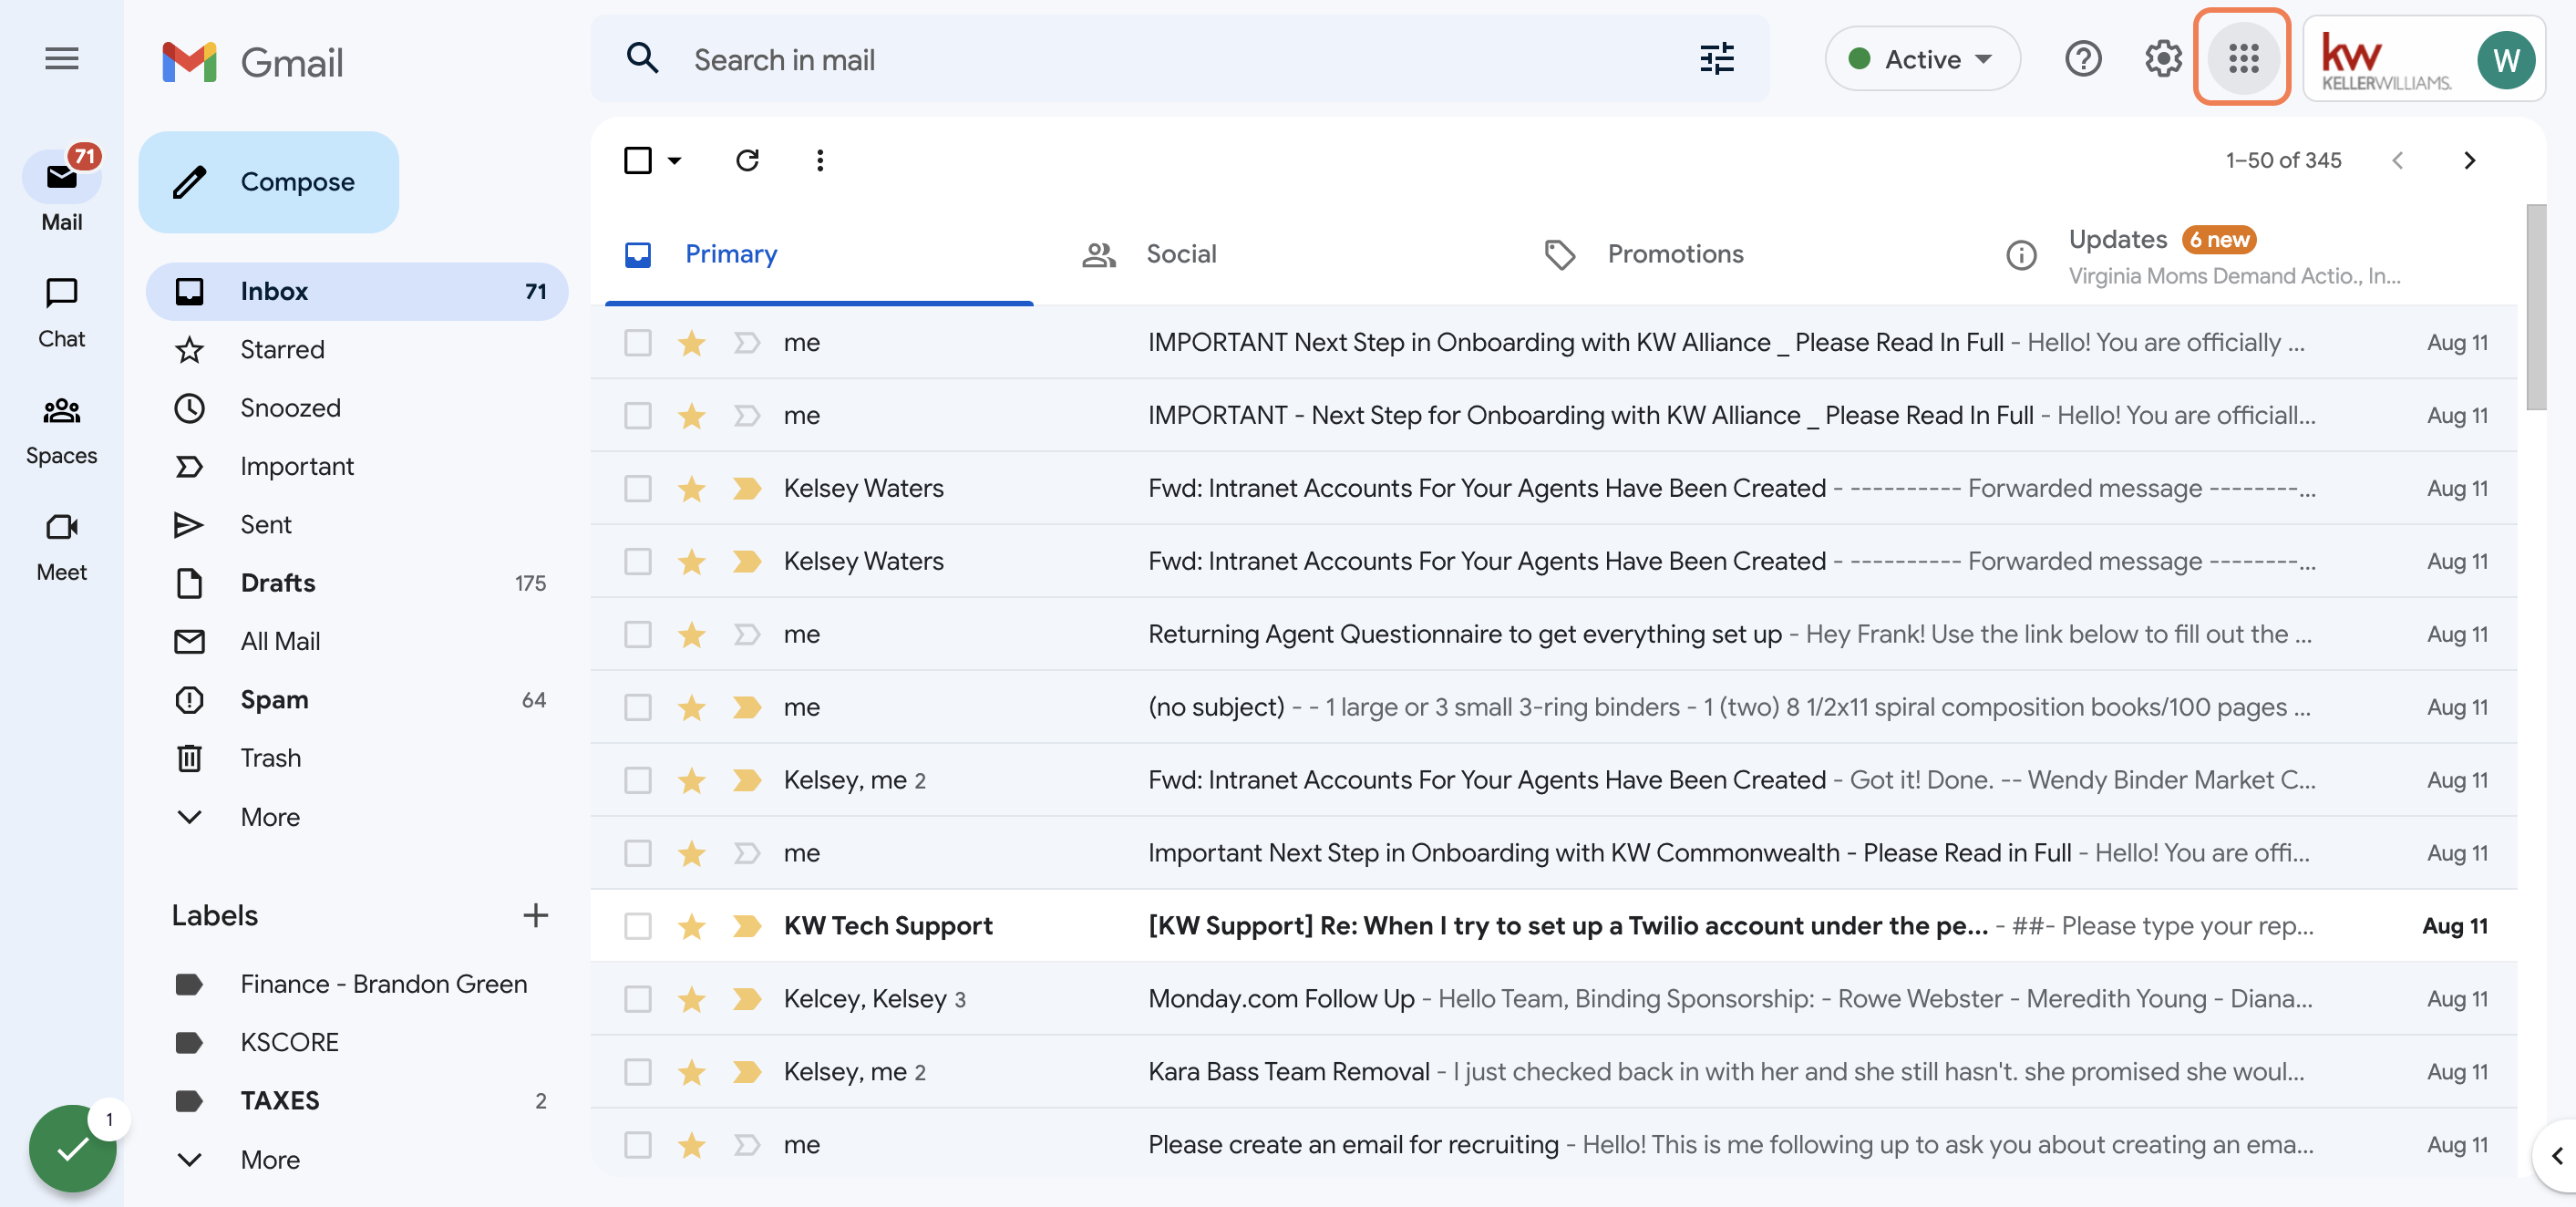Open the Starred folder

click(357, 350)
